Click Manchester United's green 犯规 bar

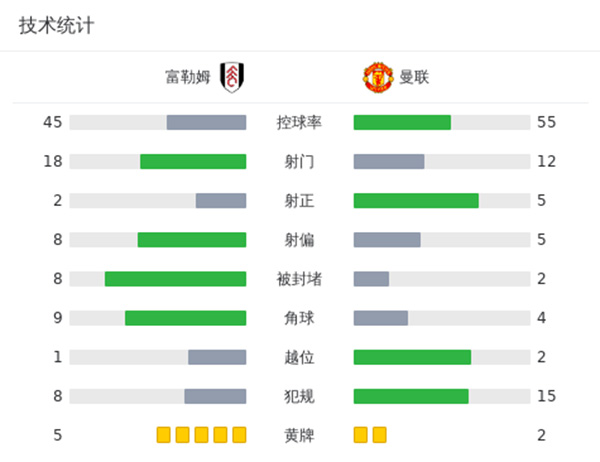(x=411, y=396)
